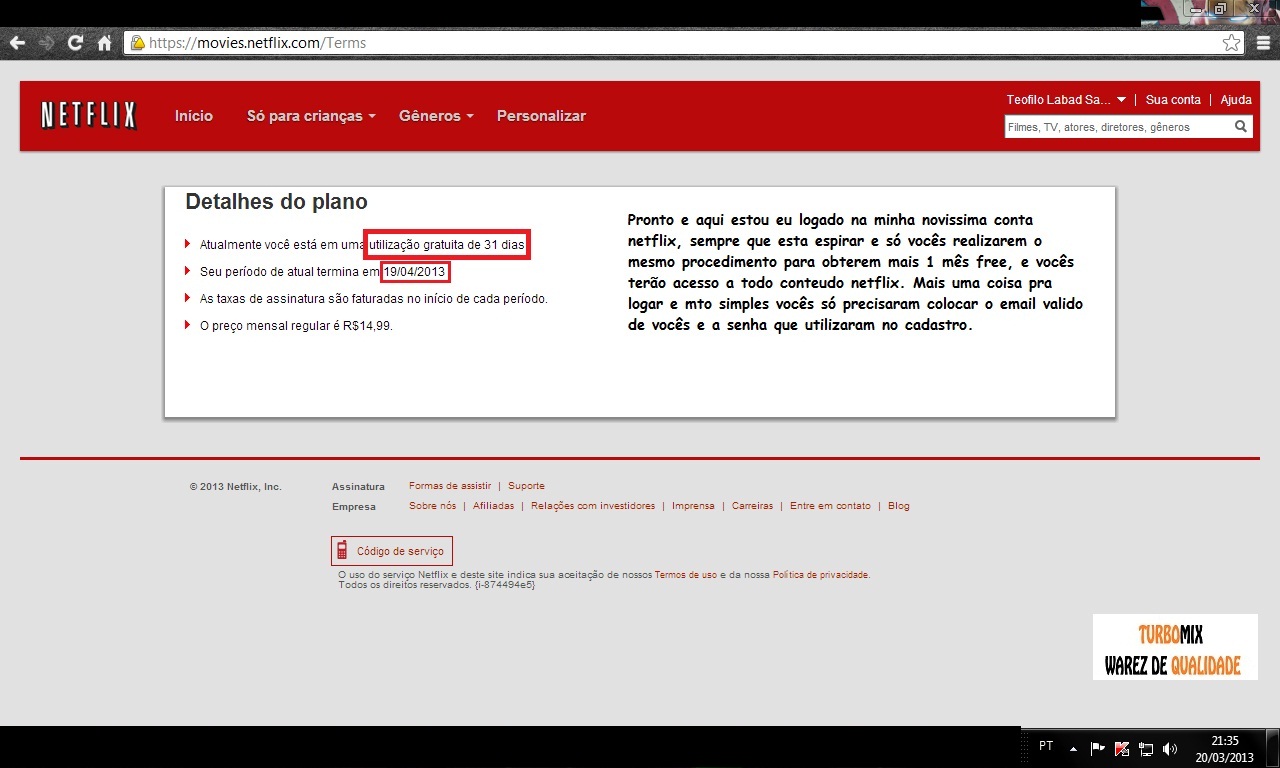Open the browser home page icon
Image resolution: width=1280 pixels, height=768 pixels.
pyautogui.click(x=104, y=43)
